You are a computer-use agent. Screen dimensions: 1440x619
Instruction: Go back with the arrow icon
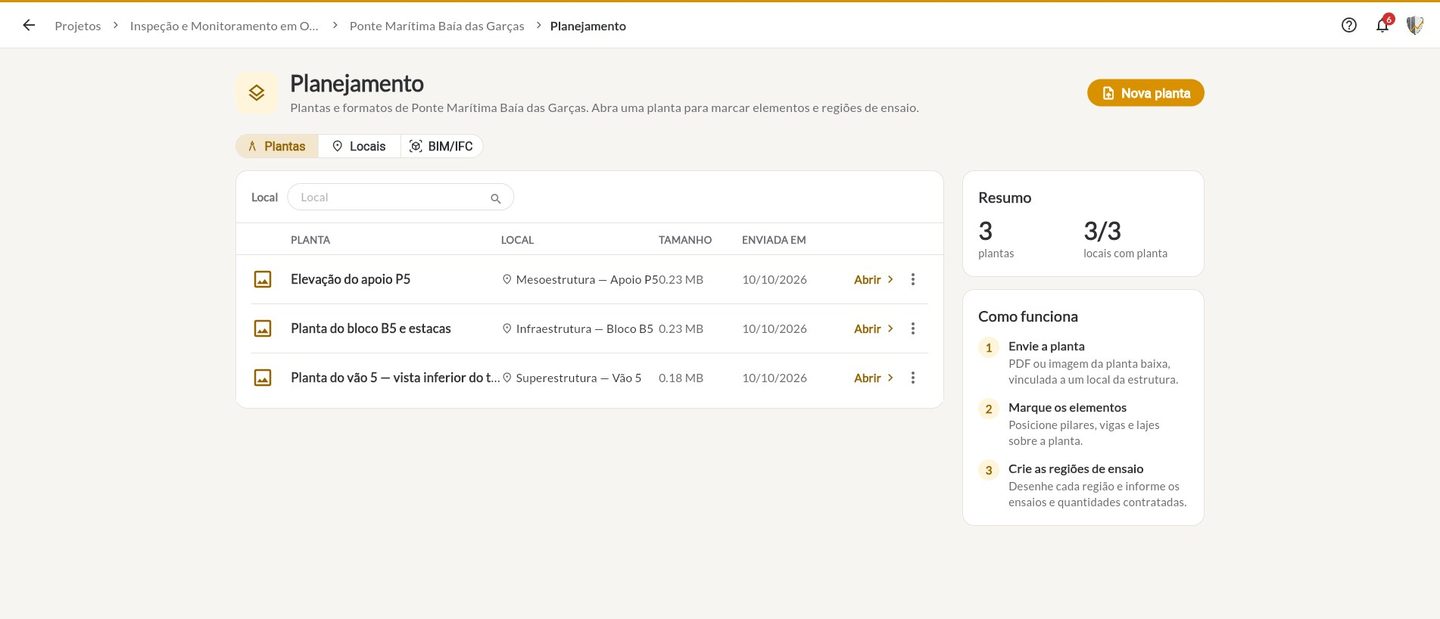[29, 25]
